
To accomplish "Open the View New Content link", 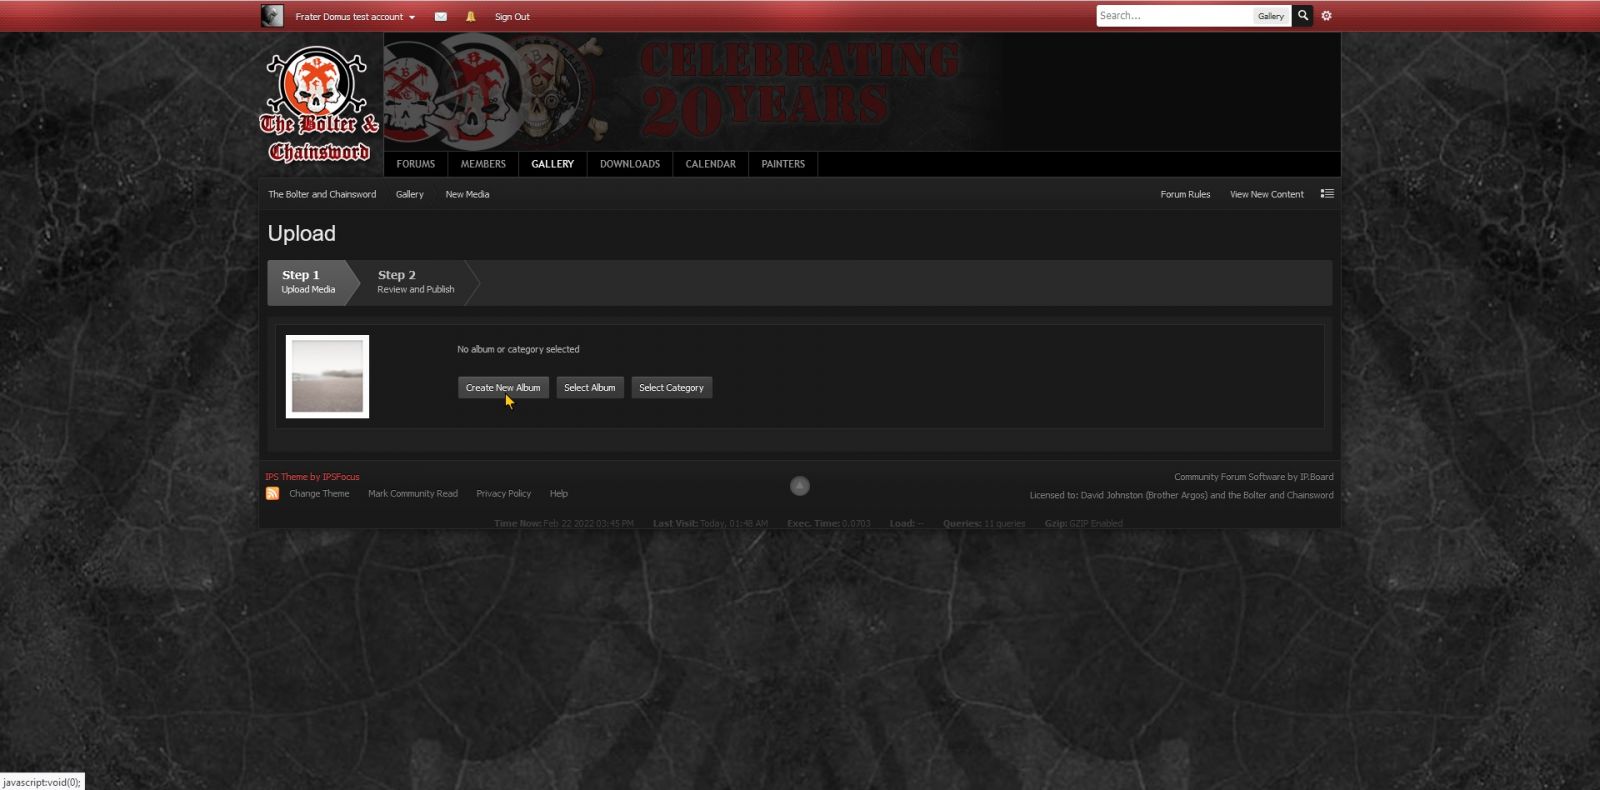I will coord(1266,195).
